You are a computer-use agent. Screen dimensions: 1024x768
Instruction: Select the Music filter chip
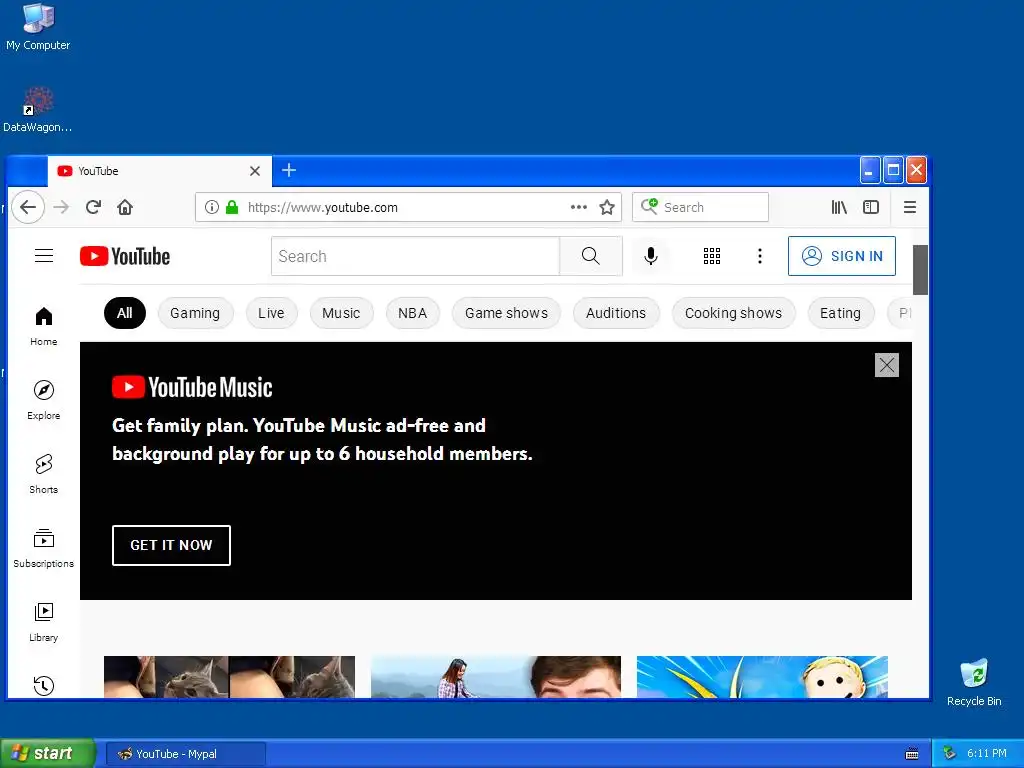pos(341,313)
